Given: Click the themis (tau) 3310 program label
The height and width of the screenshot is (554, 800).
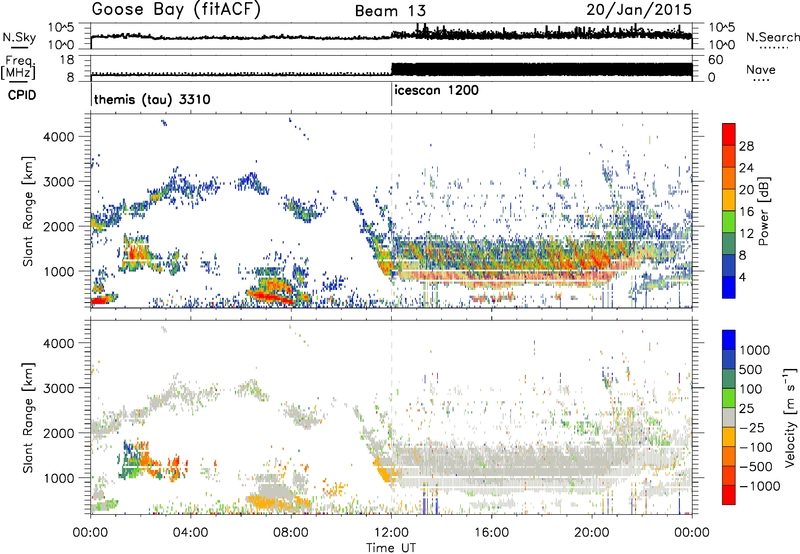Looking at the screenshot, I should pos(152,99).
